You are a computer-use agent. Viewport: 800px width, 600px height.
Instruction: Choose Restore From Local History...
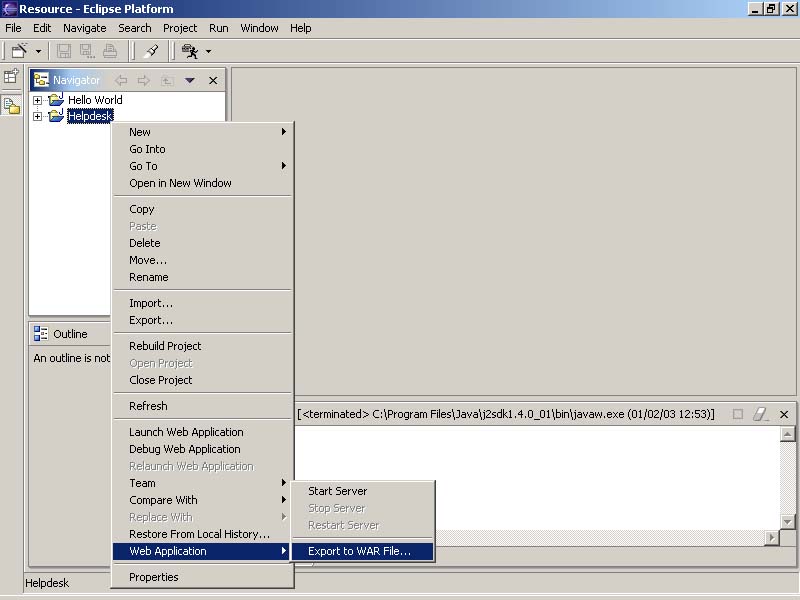(x=203, y=534)
